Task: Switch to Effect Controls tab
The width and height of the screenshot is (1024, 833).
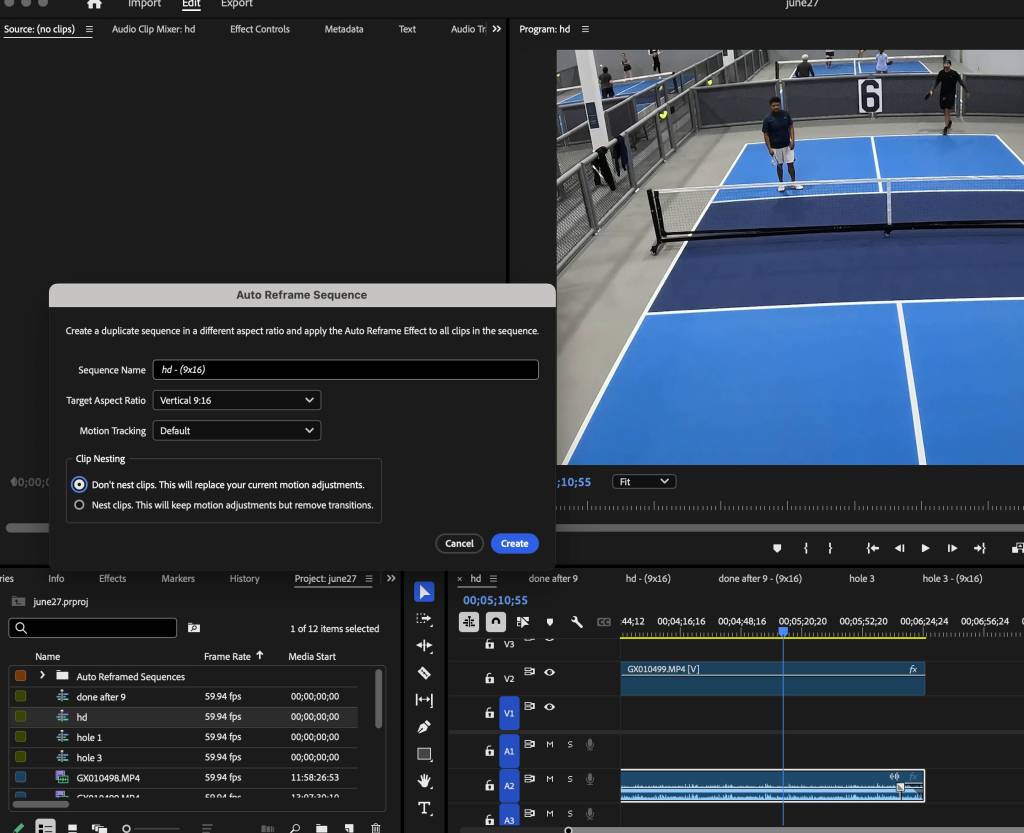Action: point(259,29)
